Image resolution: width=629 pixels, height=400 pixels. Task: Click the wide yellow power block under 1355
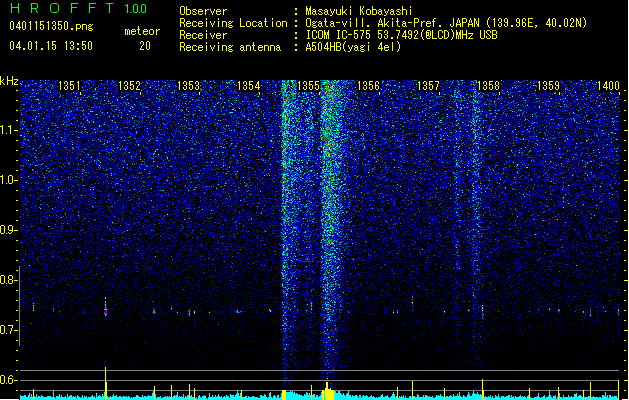click(329, 392)
